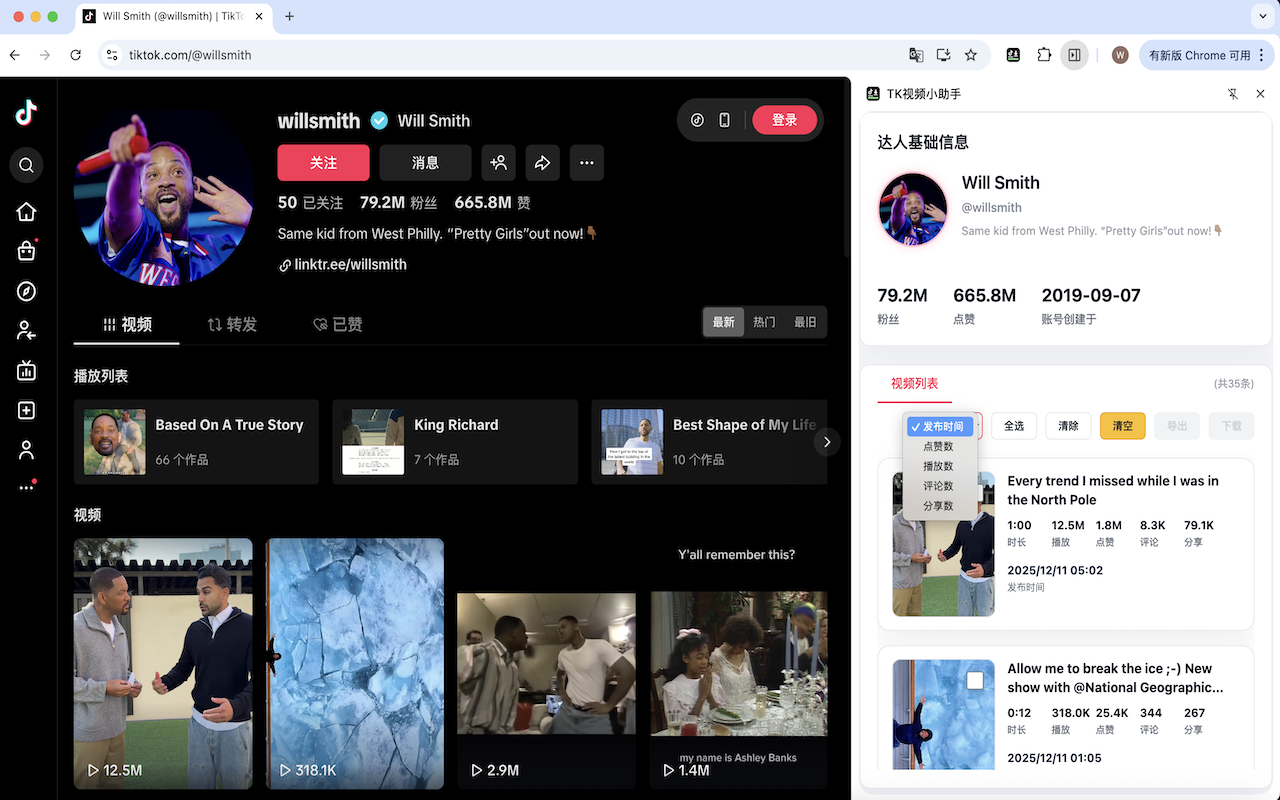Screen dimensions: 1280x800
Task: Choose 发布时间 in the sort dropdown
Action: [938, 427]
